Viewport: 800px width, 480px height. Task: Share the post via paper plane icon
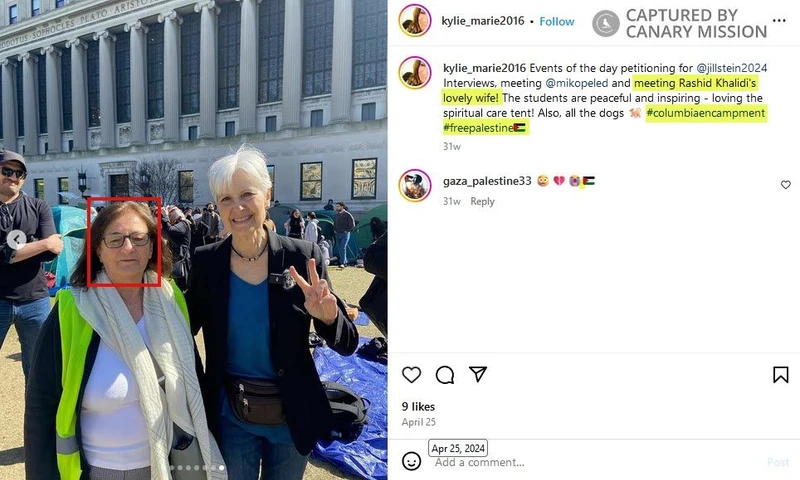478,374
